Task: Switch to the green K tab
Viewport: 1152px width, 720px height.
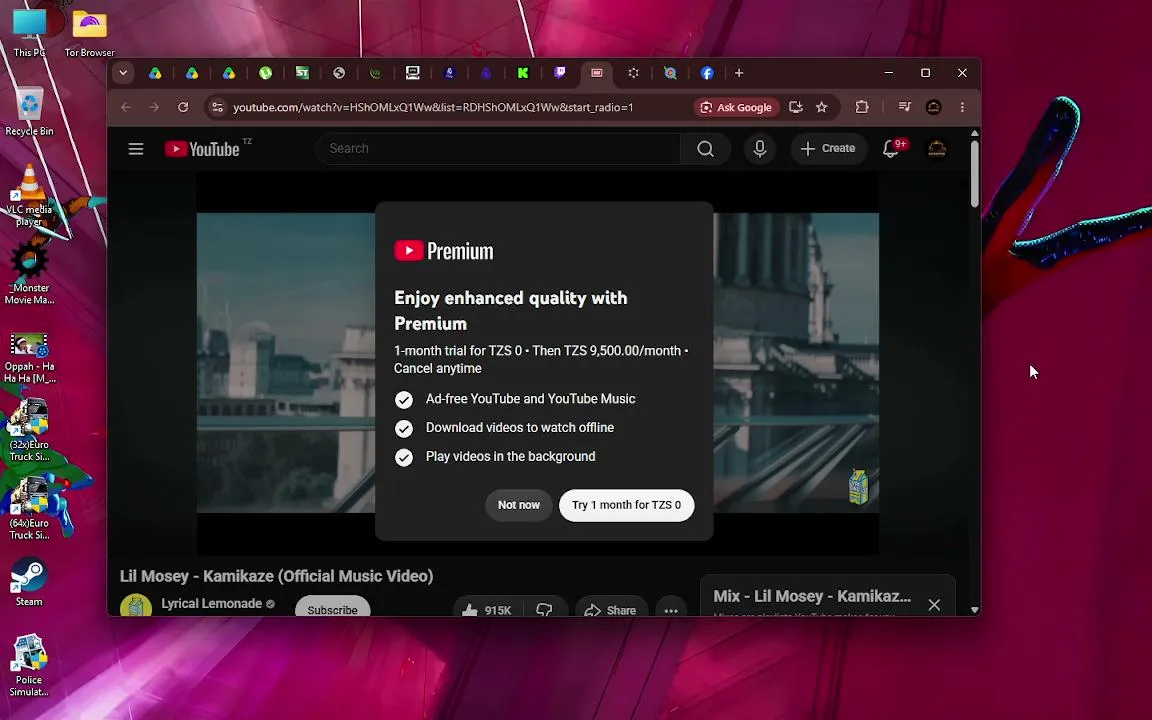Action: click(x=523, y=73)
